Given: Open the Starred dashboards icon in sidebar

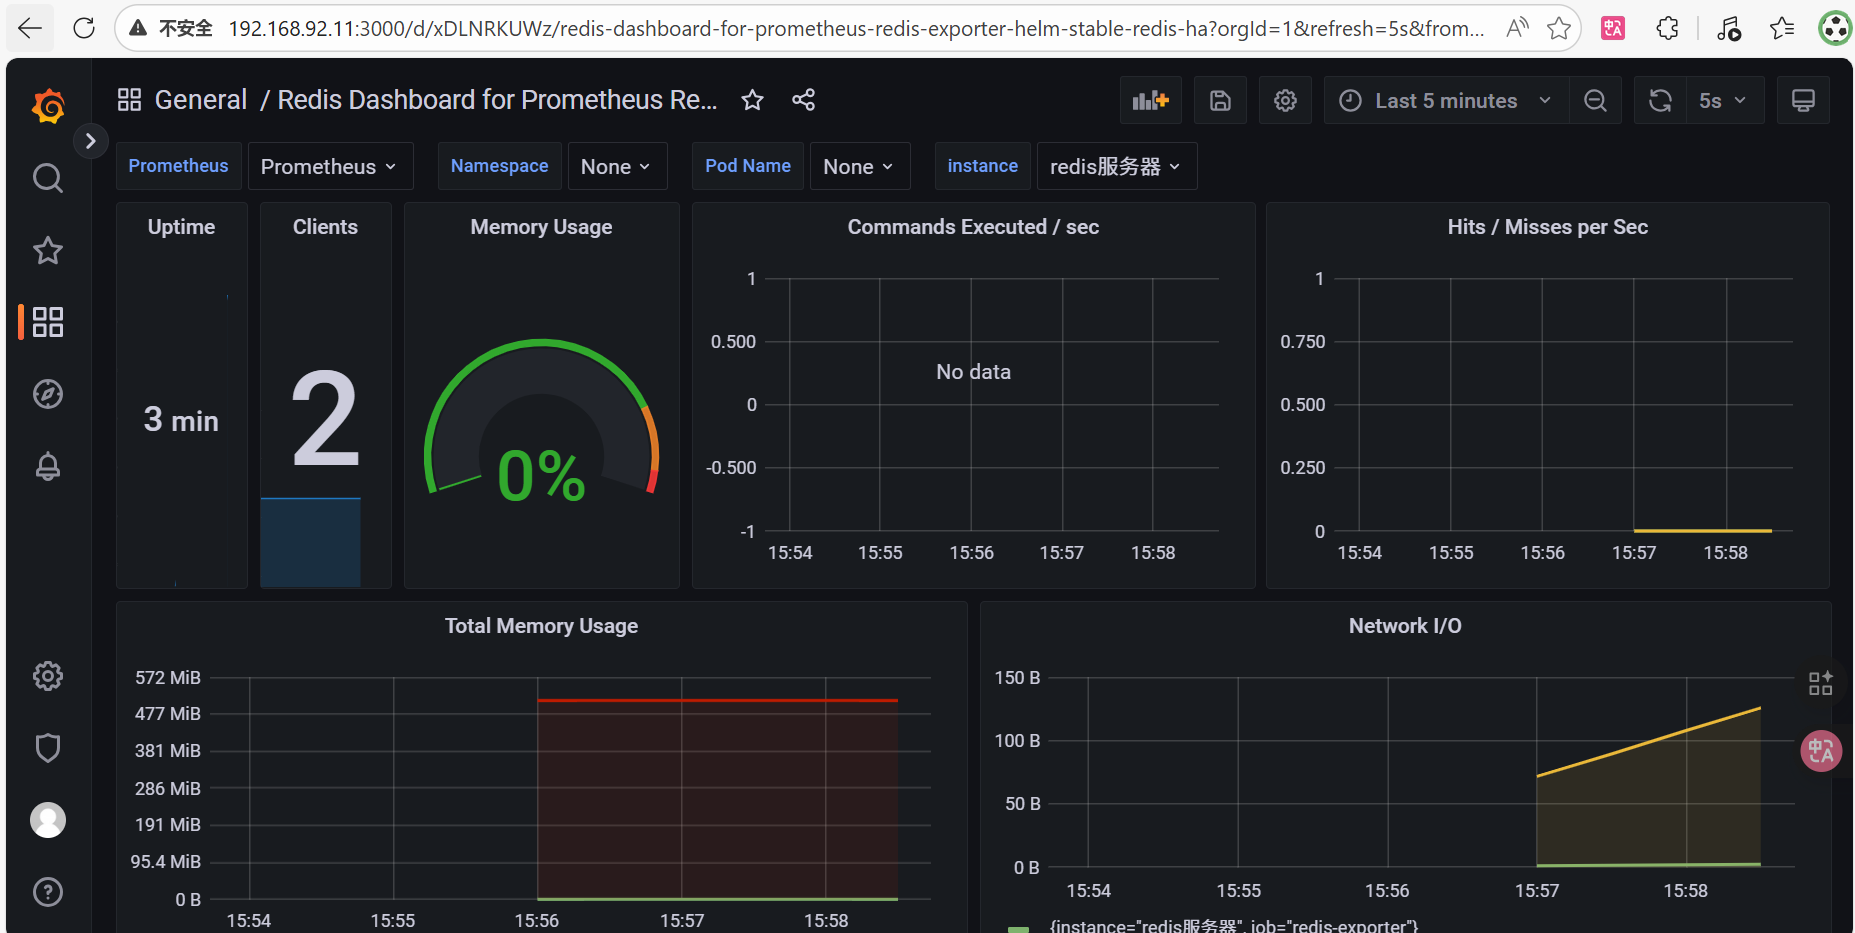Looking at the screenshot, I should 48,250.
